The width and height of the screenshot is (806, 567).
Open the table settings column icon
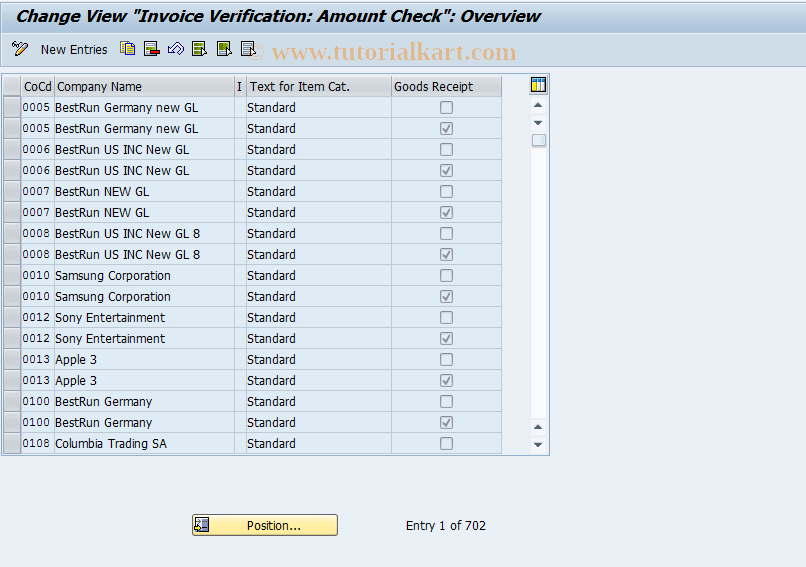538,85
